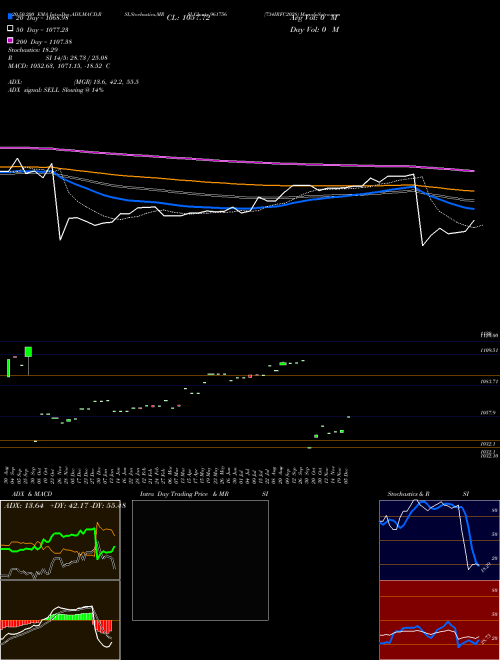Click the blue 20 Day EMA legend swatch
Screen dimensions: 500x660
coord(10,17)
